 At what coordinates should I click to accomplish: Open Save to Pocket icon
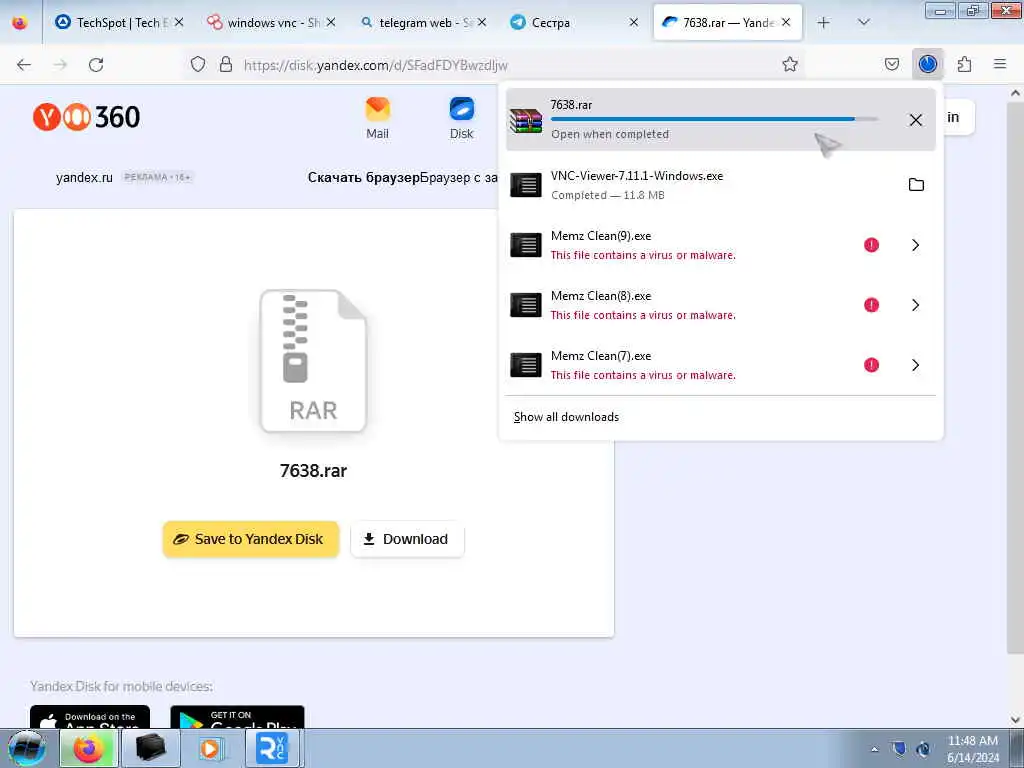pos(892,64)
